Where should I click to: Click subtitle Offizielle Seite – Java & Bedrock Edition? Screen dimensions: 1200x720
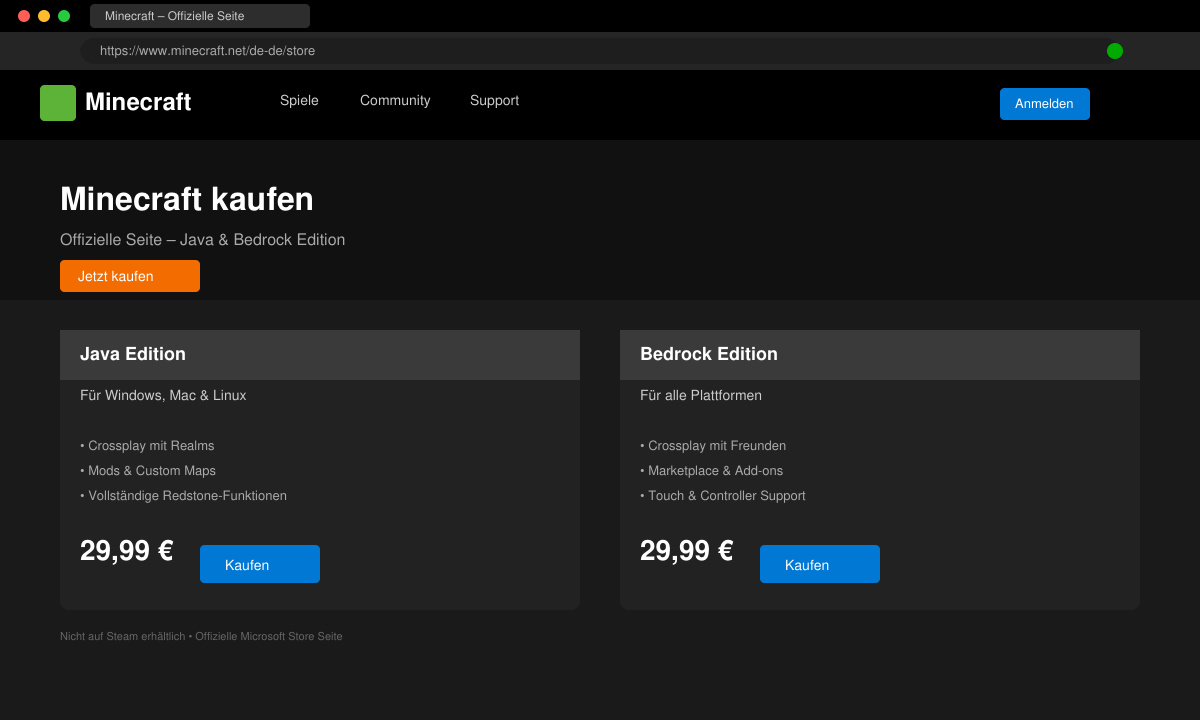click(202, 240)
